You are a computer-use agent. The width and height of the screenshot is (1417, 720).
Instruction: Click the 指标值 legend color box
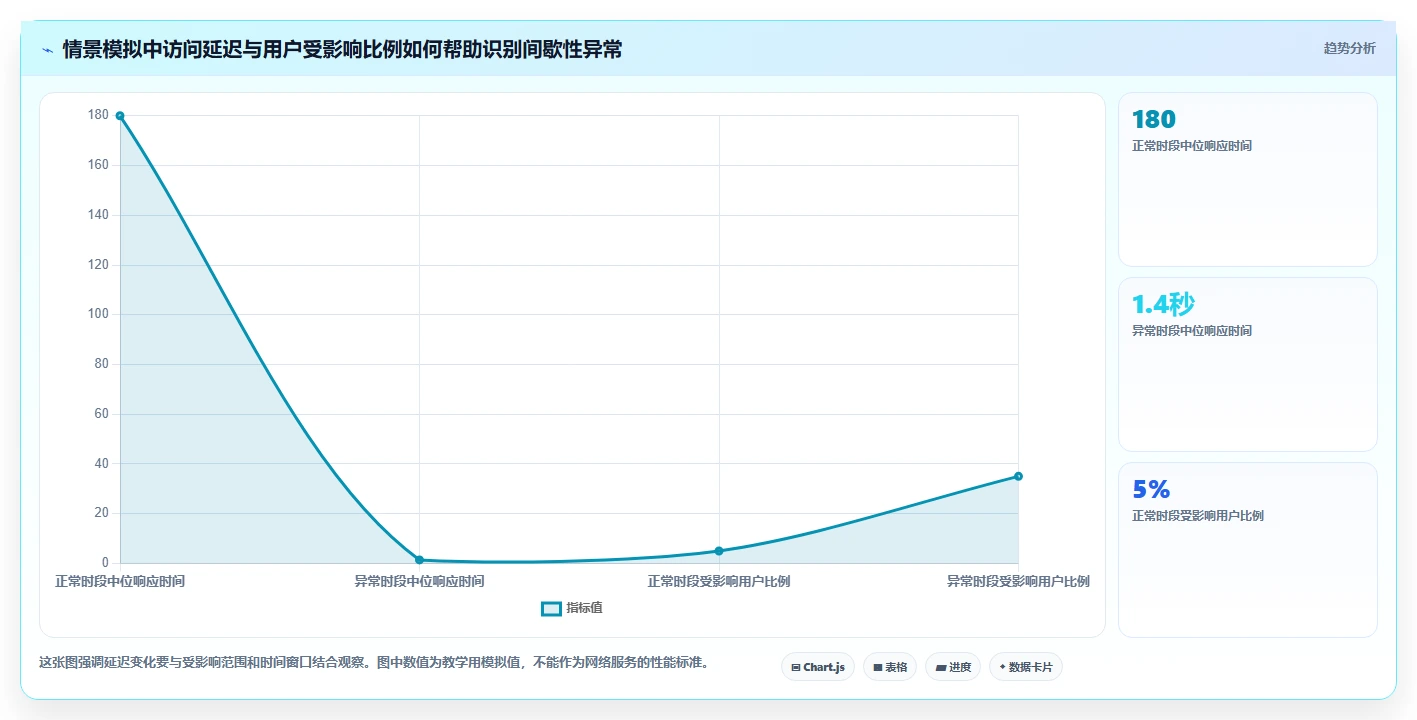pos(551,608)
